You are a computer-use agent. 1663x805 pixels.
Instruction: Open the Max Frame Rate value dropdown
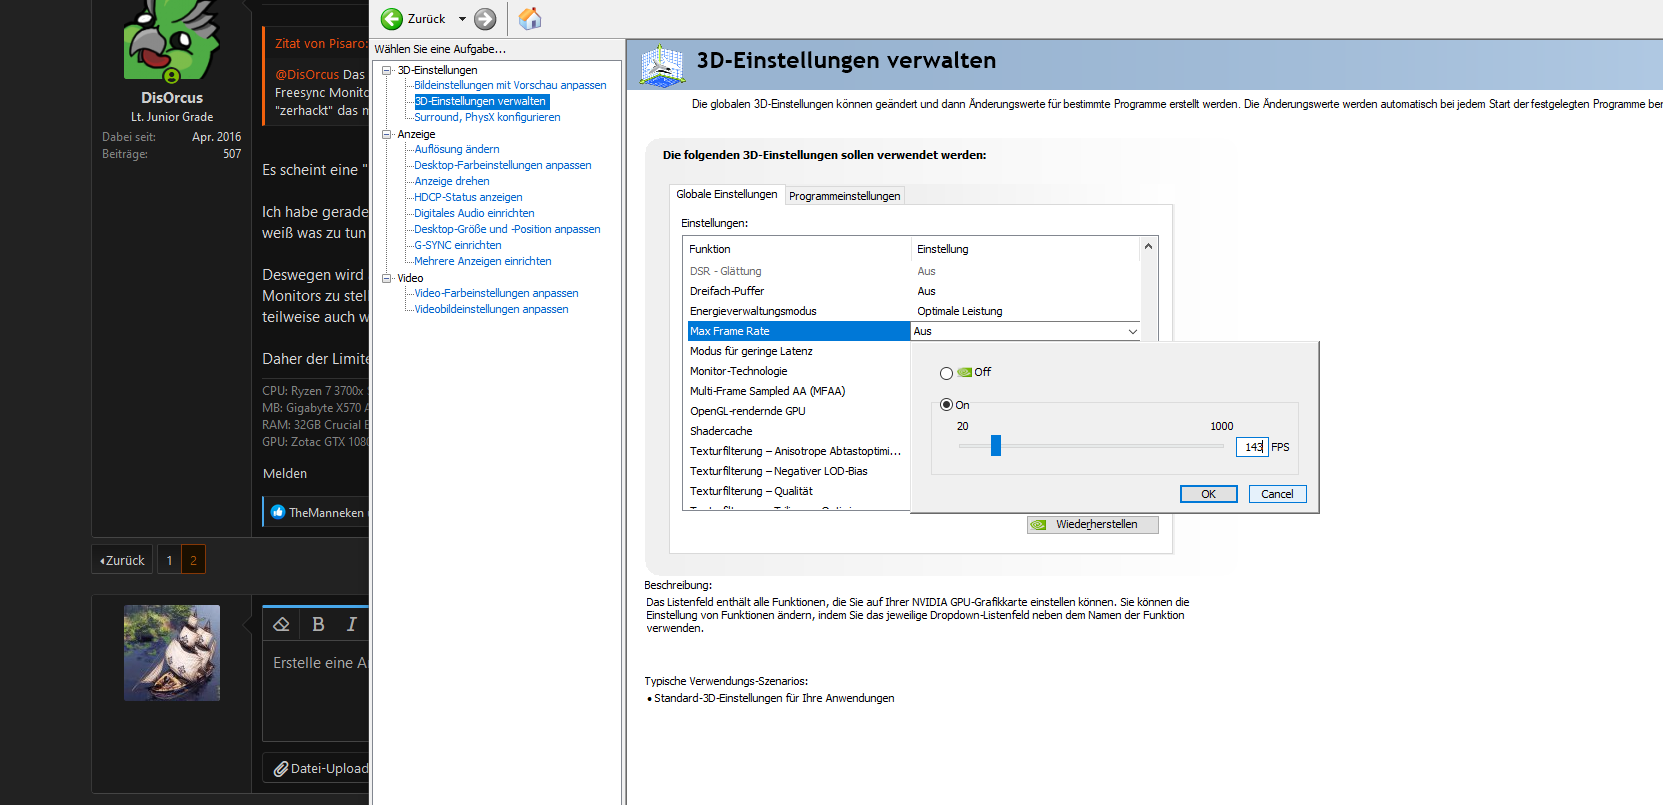point(1133,331)
